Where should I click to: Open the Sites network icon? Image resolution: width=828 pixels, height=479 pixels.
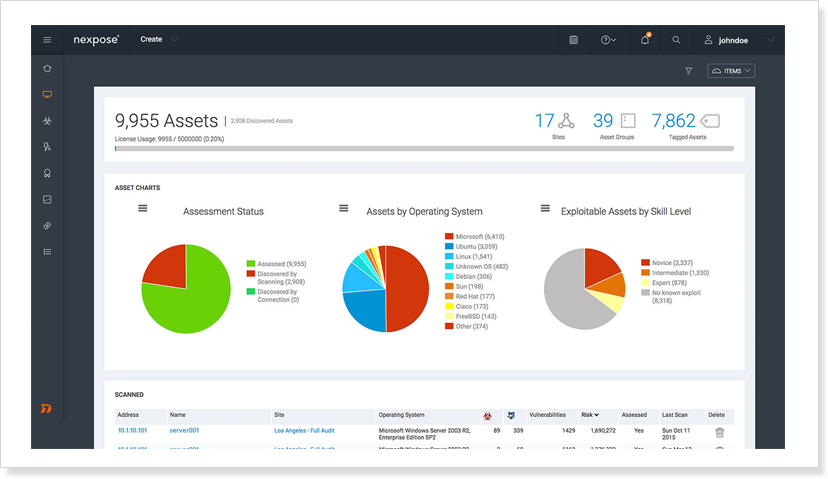[566, 121]
